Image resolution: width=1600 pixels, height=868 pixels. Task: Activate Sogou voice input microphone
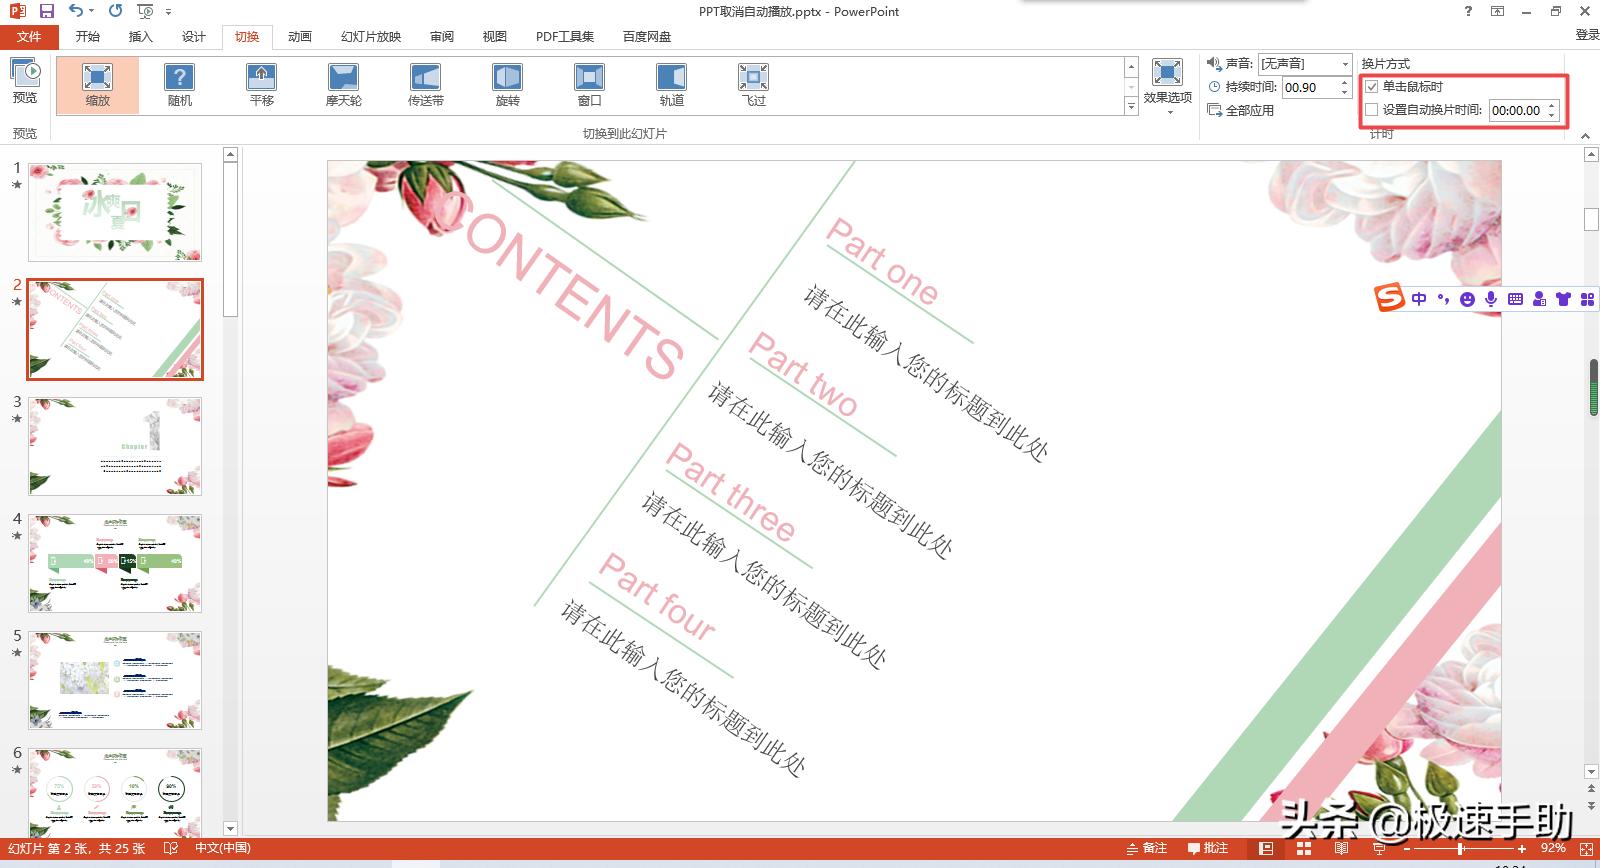tap(1491, 299)
